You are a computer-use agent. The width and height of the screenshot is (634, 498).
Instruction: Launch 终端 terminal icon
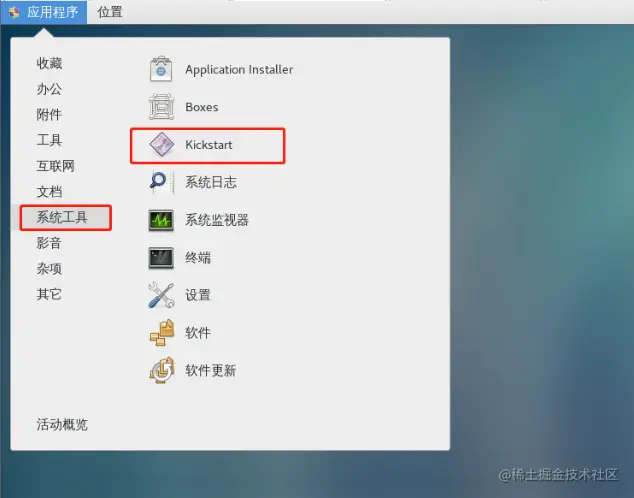161,257
